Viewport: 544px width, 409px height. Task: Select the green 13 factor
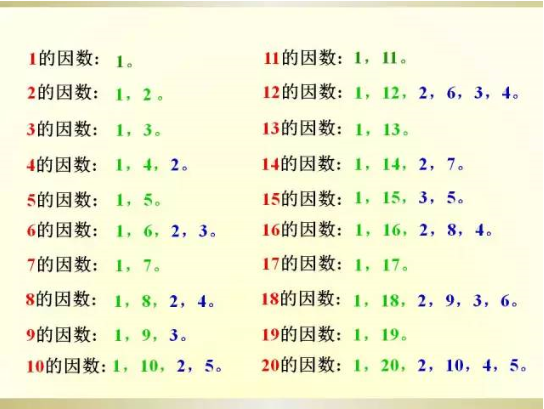pos(392,130)
